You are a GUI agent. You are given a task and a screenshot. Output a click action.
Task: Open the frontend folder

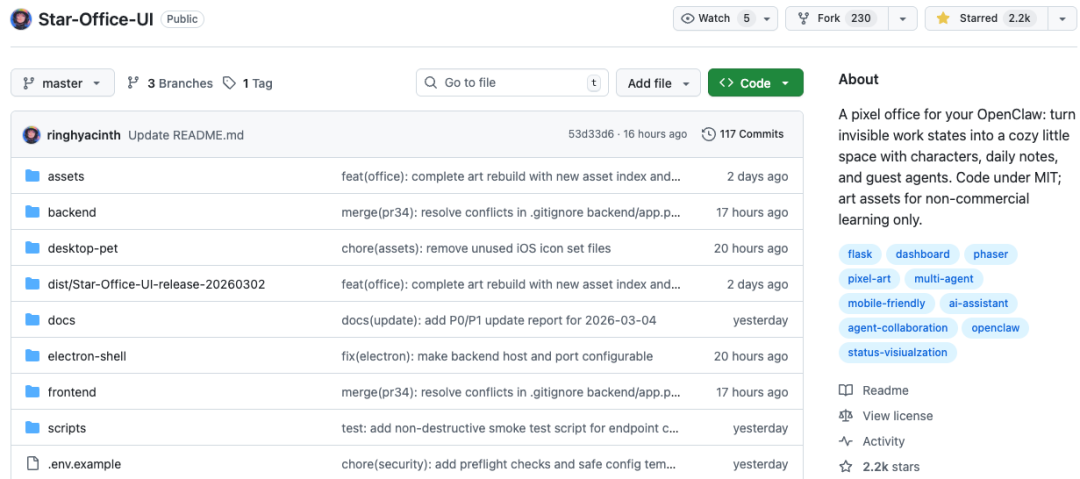(x=72, y=392)
